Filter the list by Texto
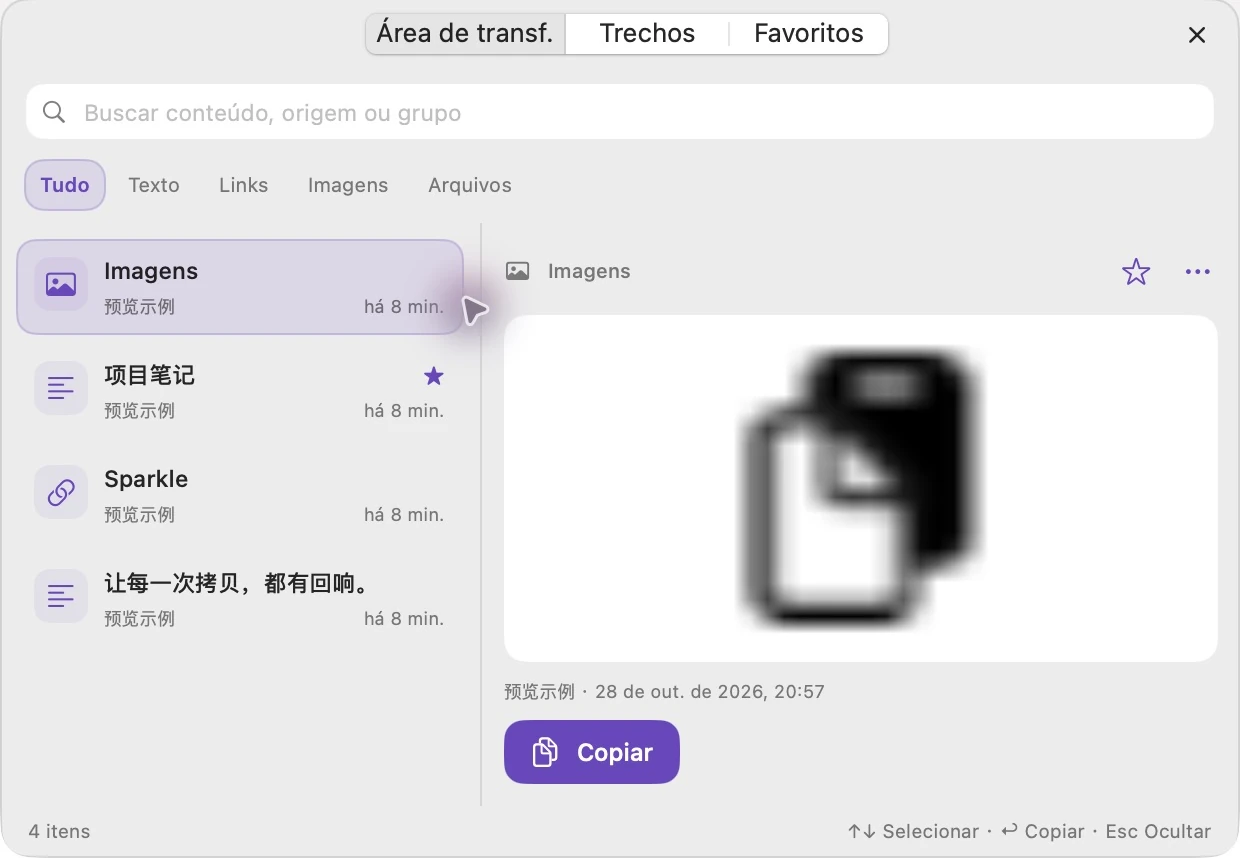Image resolution: width=1240 pixels, height=858 pixels. click(154, 185)
